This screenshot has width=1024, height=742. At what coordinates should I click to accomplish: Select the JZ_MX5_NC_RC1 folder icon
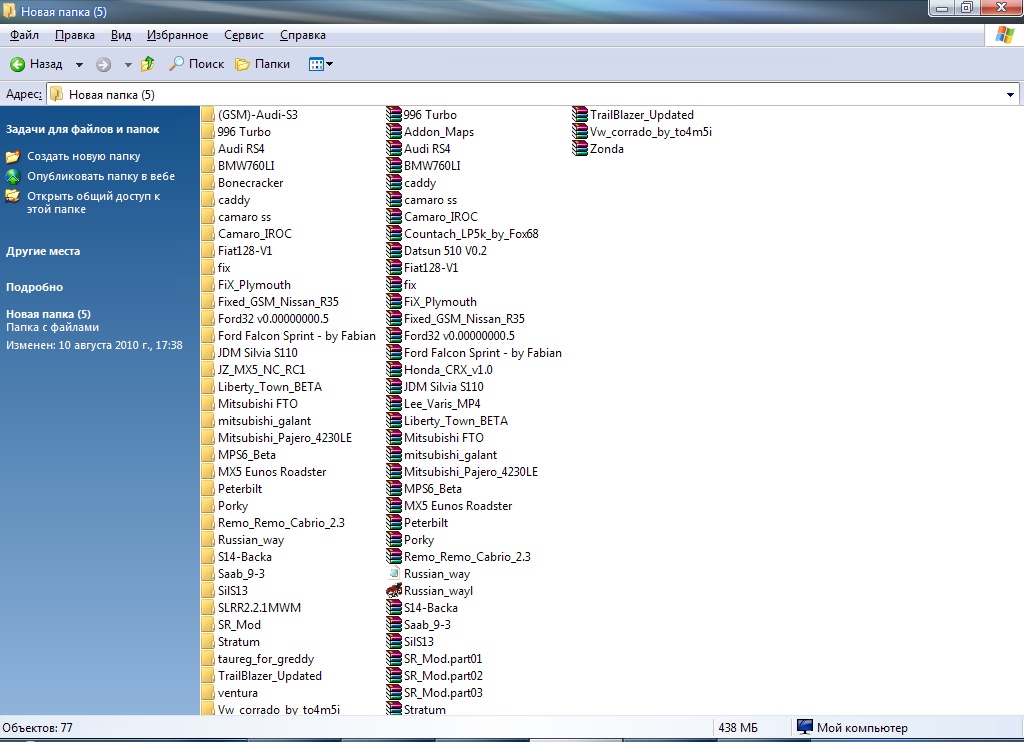208,370
